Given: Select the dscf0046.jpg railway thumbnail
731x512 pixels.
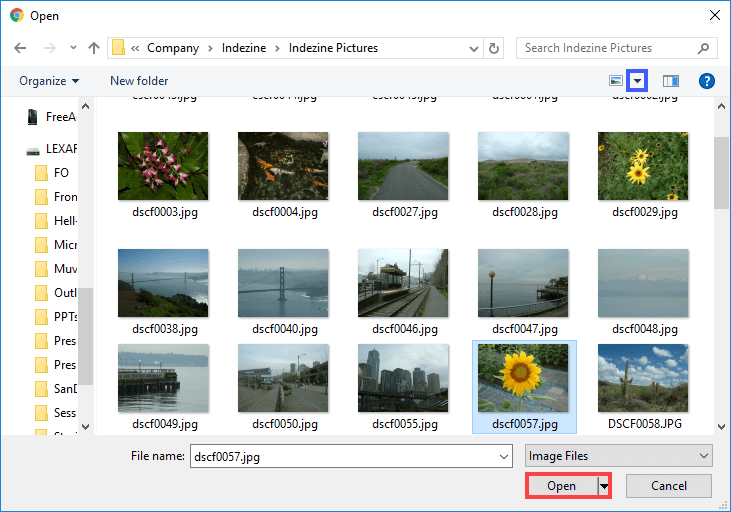Looking at the screenshot, I should click(x=403, y=283).
